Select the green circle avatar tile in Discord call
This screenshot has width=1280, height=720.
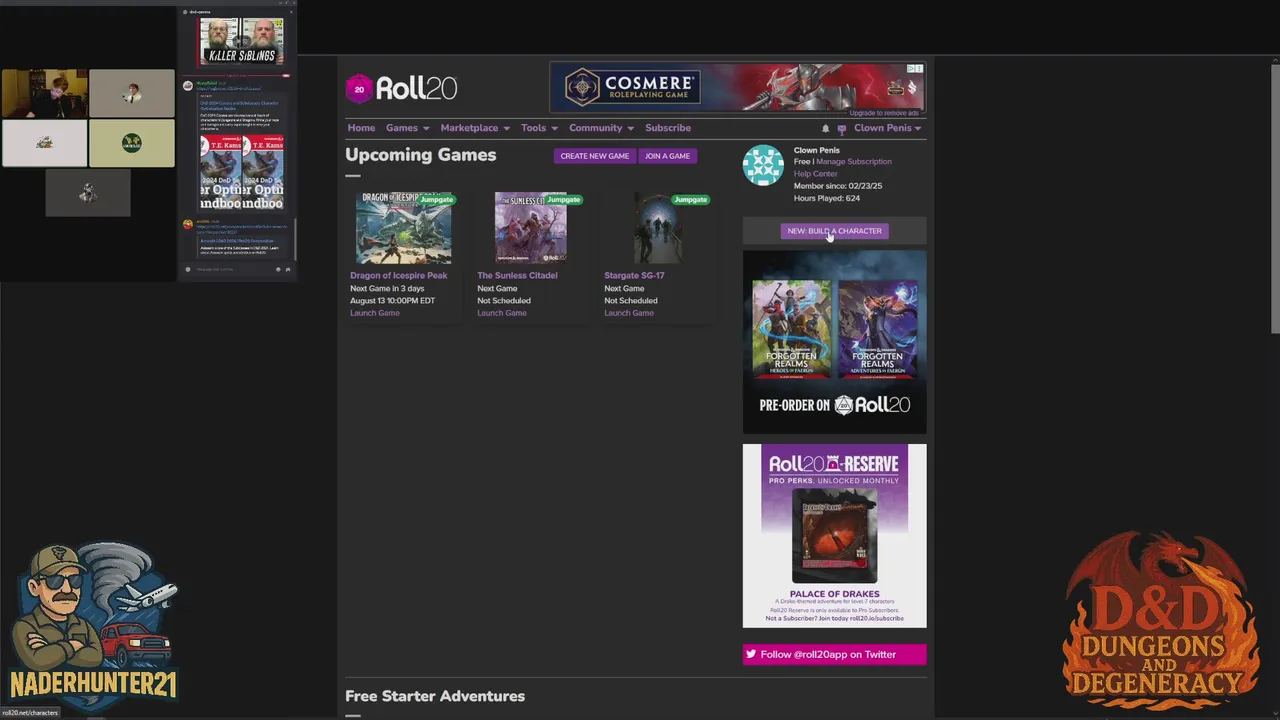(131, 143)
